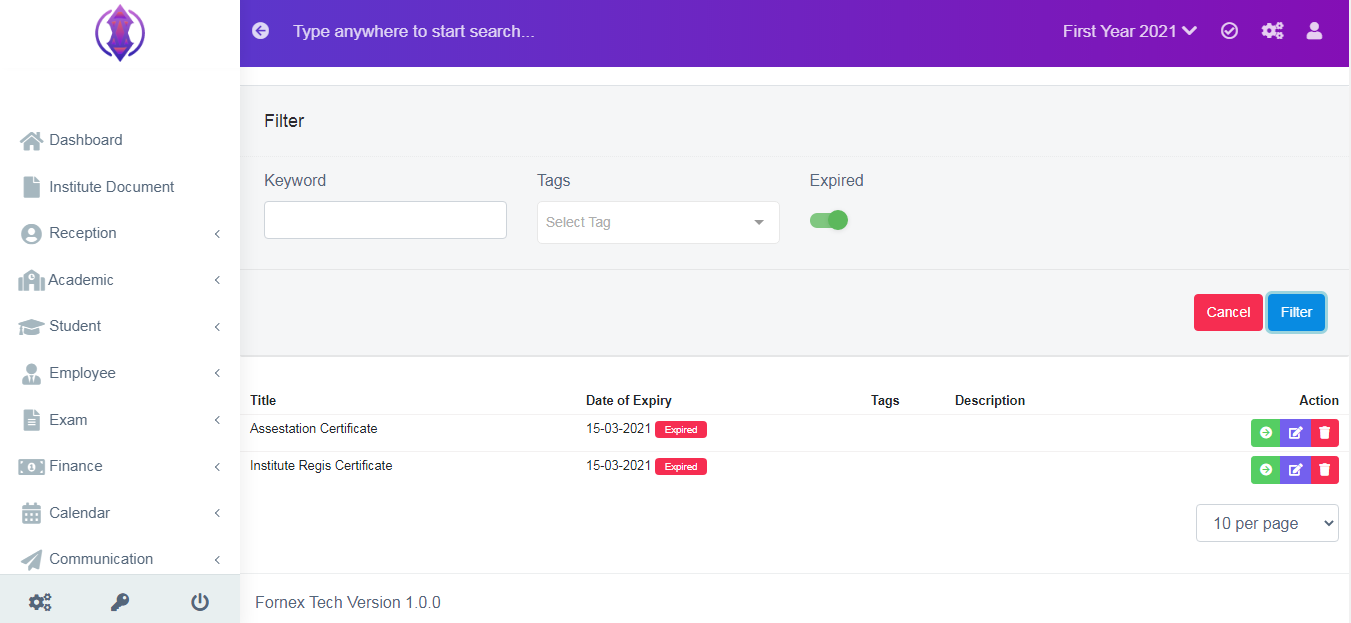Edit the Institute Regis Certificate row

[x=1295, y=470]
